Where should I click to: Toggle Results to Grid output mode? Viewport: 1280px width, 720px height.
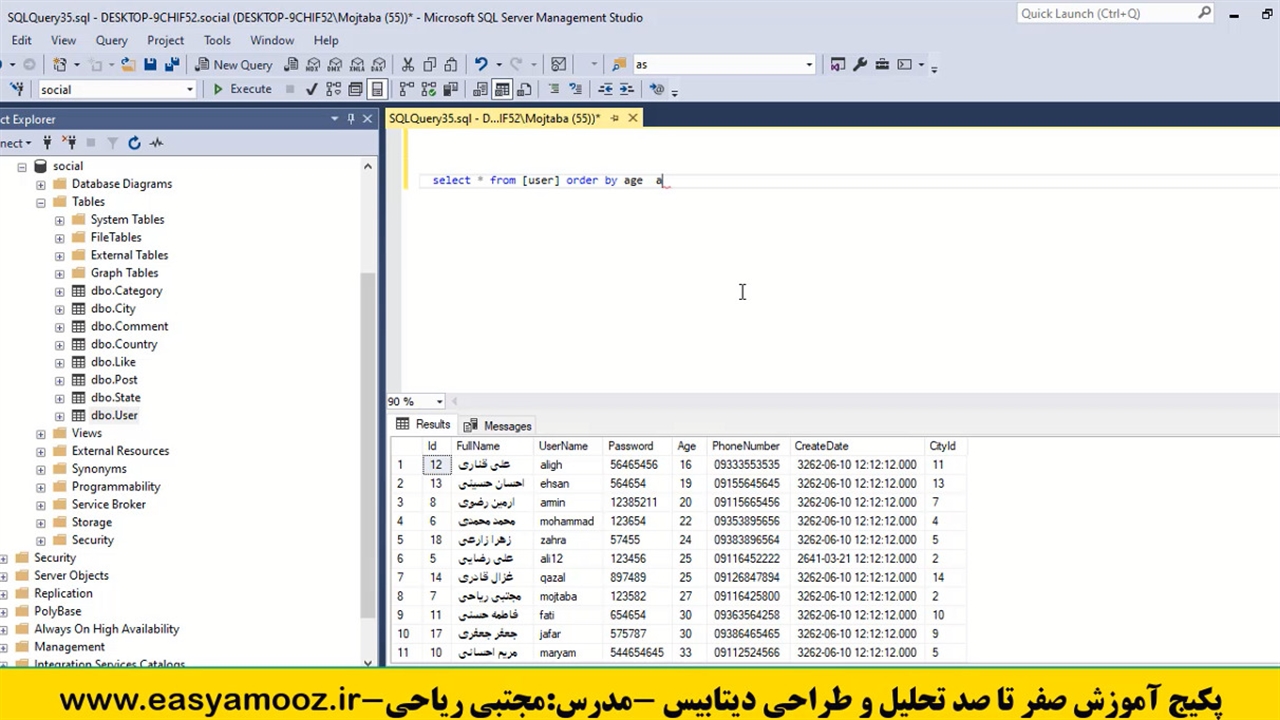502,89
